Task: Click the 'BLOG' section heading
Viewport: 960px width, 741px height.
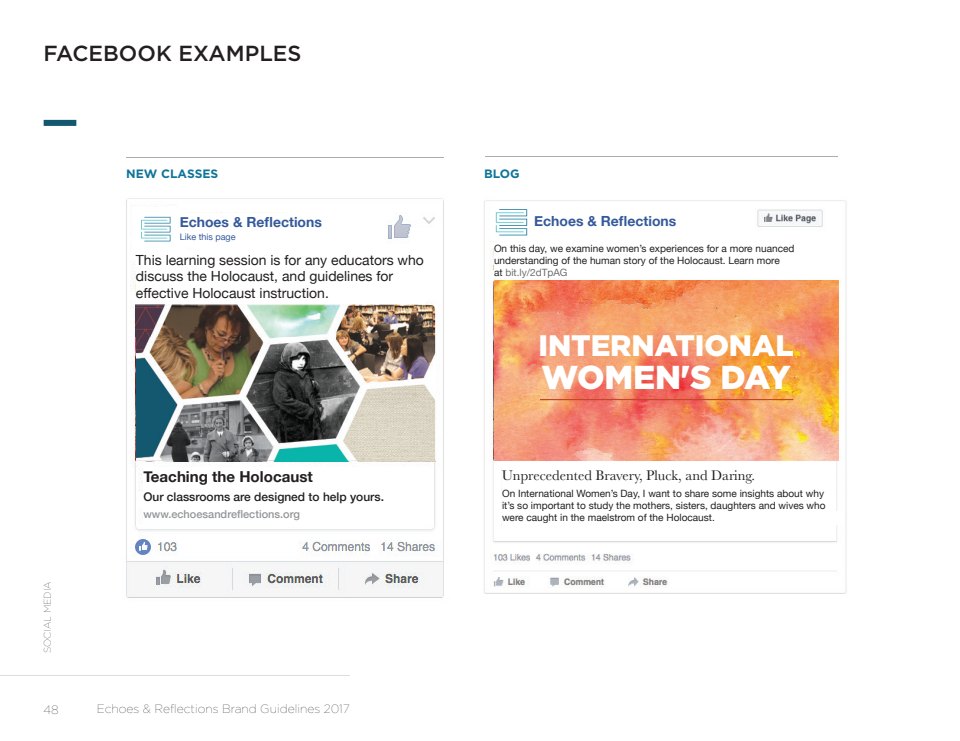Action: [x=501, y=174]
